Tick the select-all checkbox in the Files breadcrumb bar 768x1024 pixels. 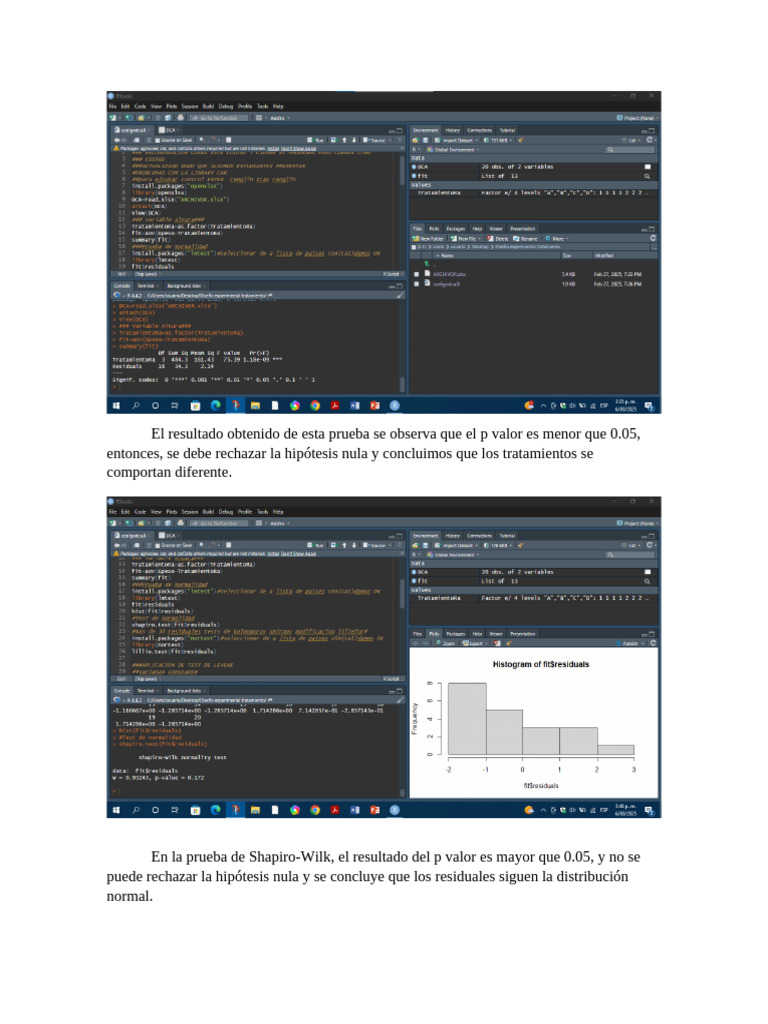tap(414, 247)
